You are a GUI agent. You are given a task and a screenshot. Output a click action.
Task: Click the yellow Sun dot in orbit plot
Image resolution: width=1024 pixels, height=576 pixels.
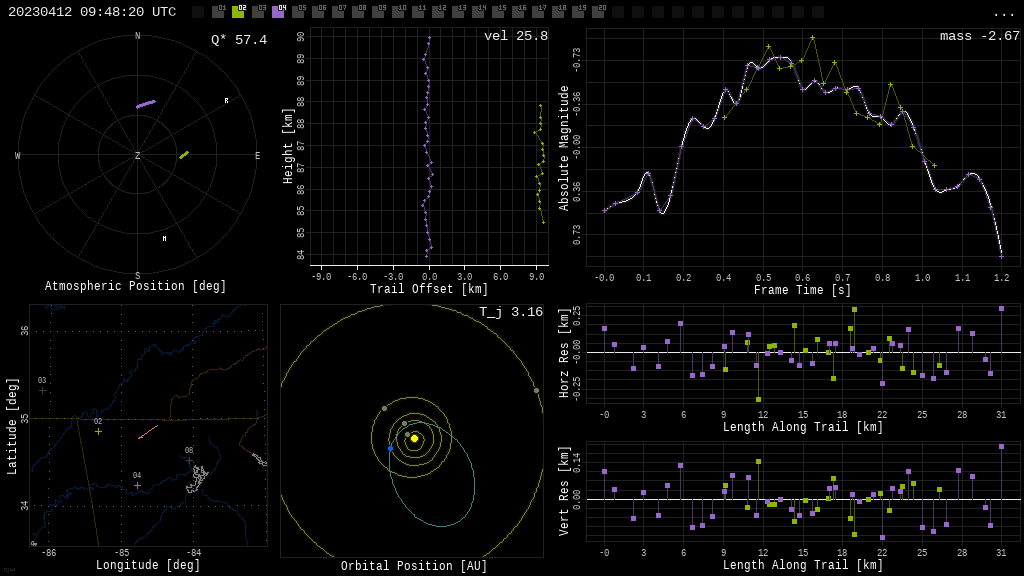(414, 438)
